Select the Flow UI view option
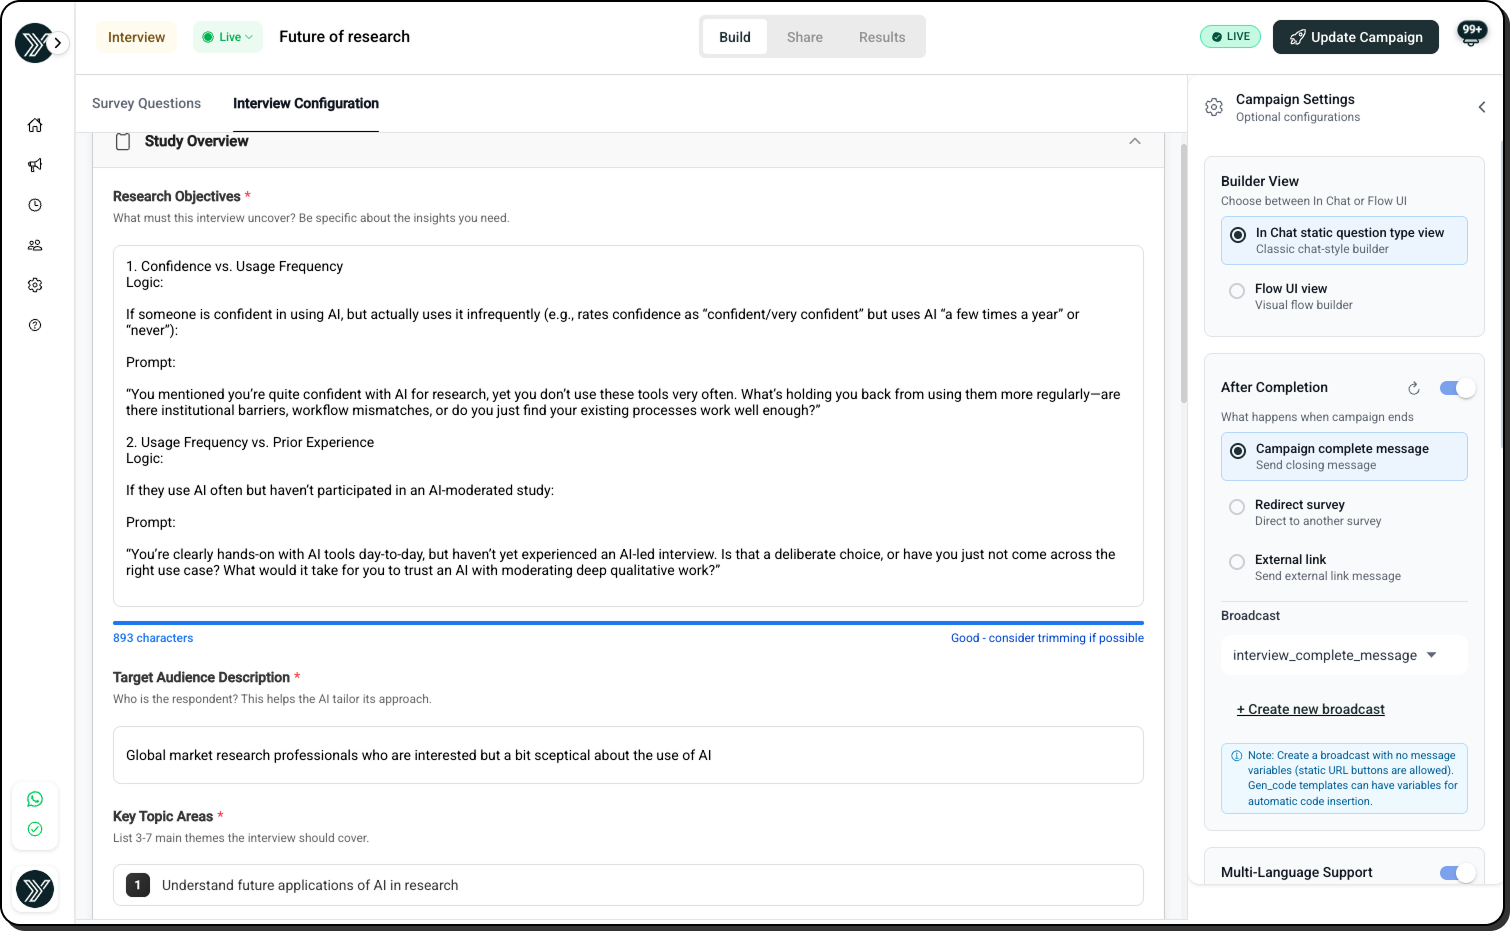 click(x=1237, y=291)
